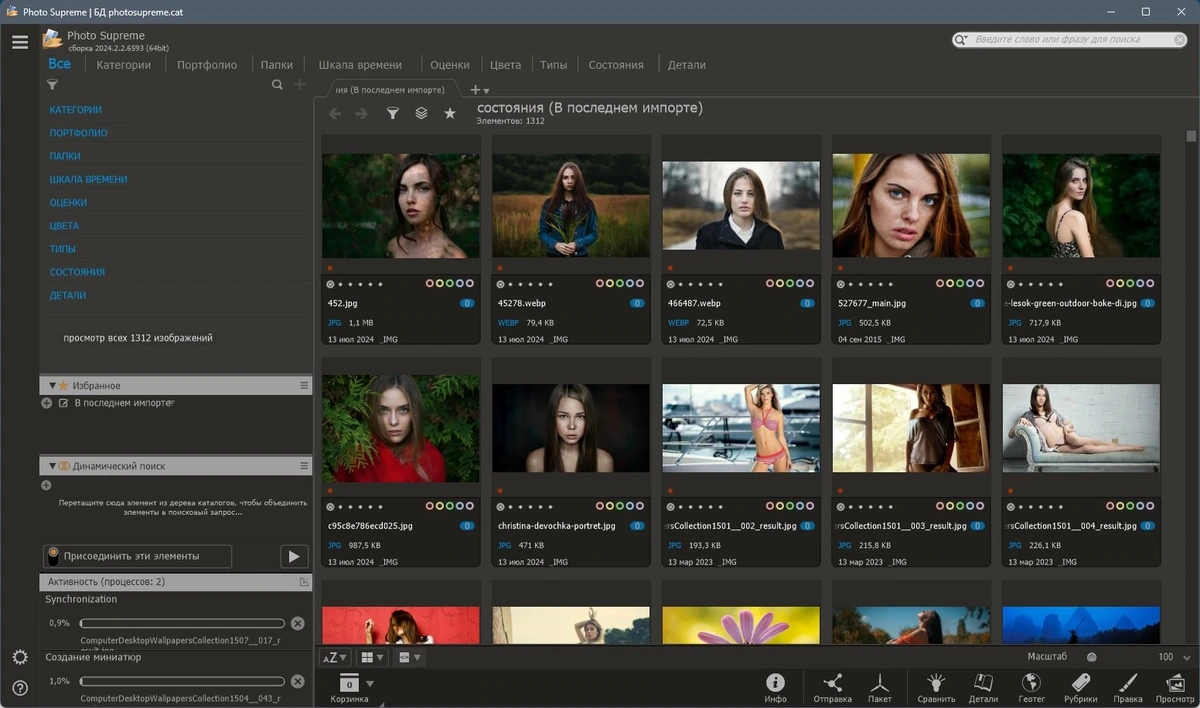Add a favorite with plus beside В последнем импорте
Screen dimensions: 1200x708
tap(46, 403)
